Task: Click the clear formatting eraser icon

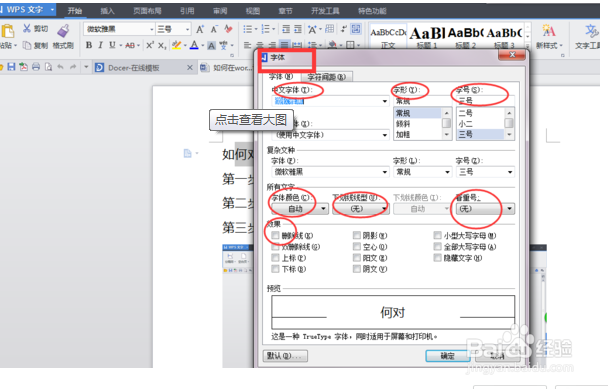Action: coord(228,29)
